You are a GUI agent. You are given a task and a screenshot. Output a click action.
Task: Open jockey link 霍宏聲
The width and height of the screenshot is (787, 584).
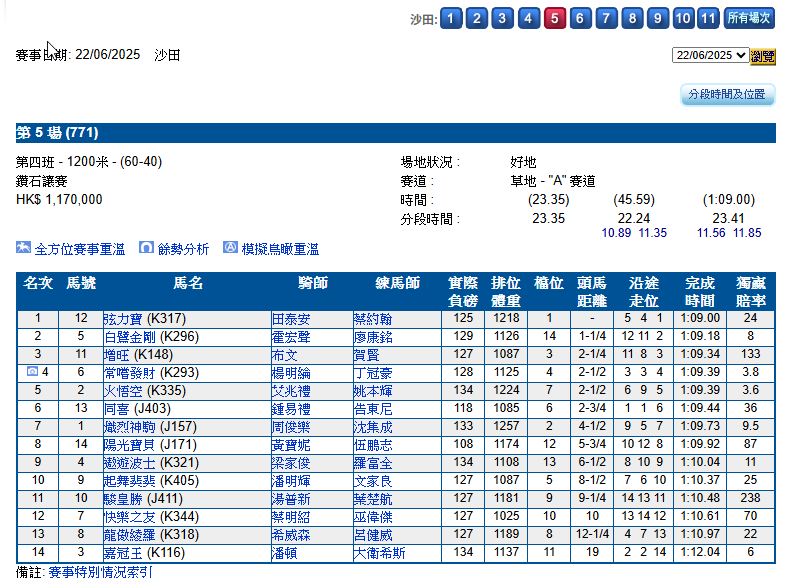[x=291, y=337]
